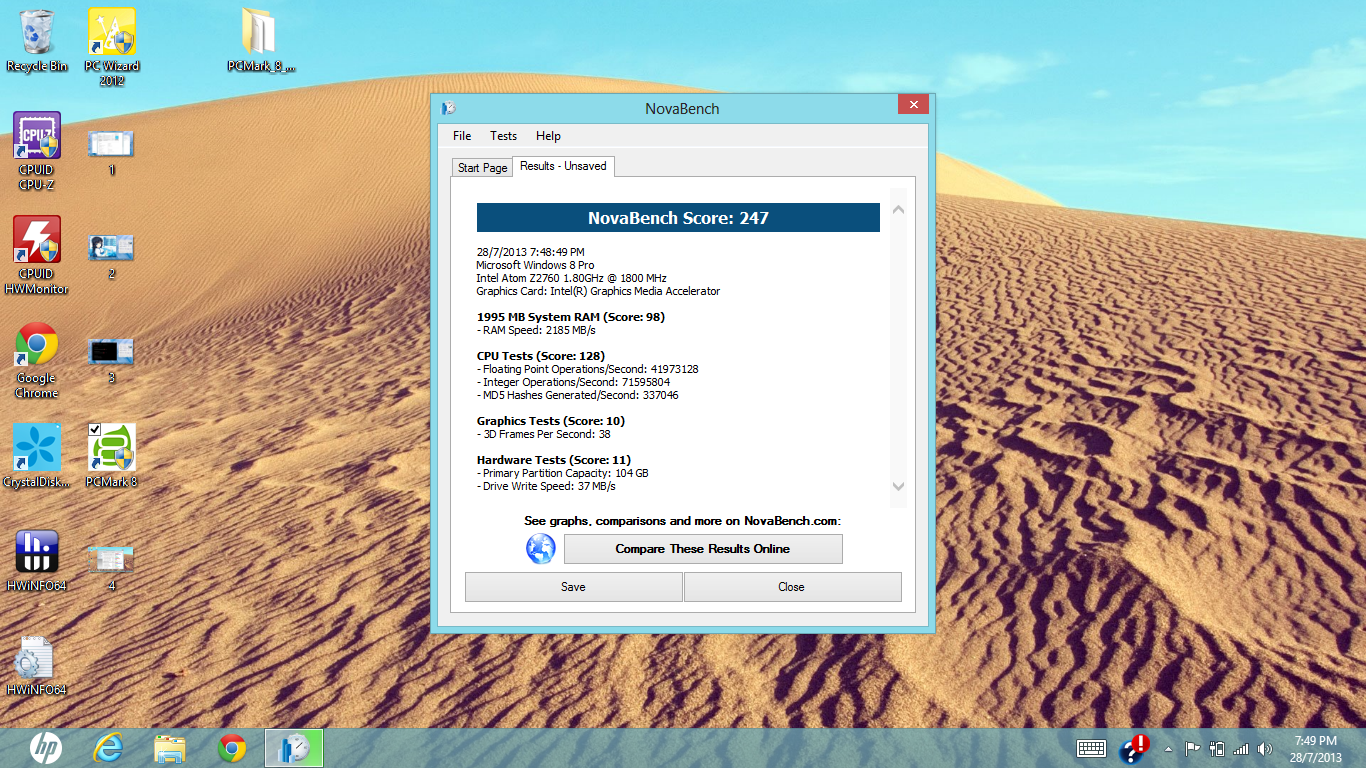
Task: Save the benchmark results
Action: point(573,587)
